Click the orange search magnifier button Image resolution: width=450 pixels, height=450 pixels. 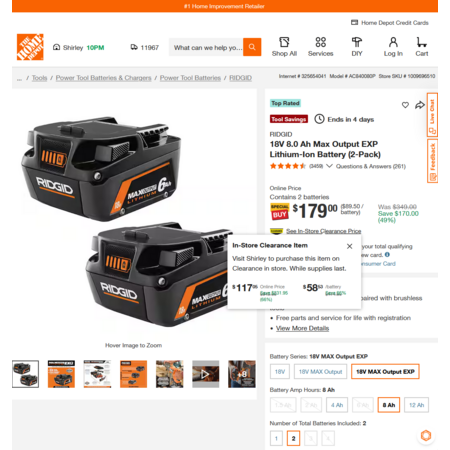point(252,47)
